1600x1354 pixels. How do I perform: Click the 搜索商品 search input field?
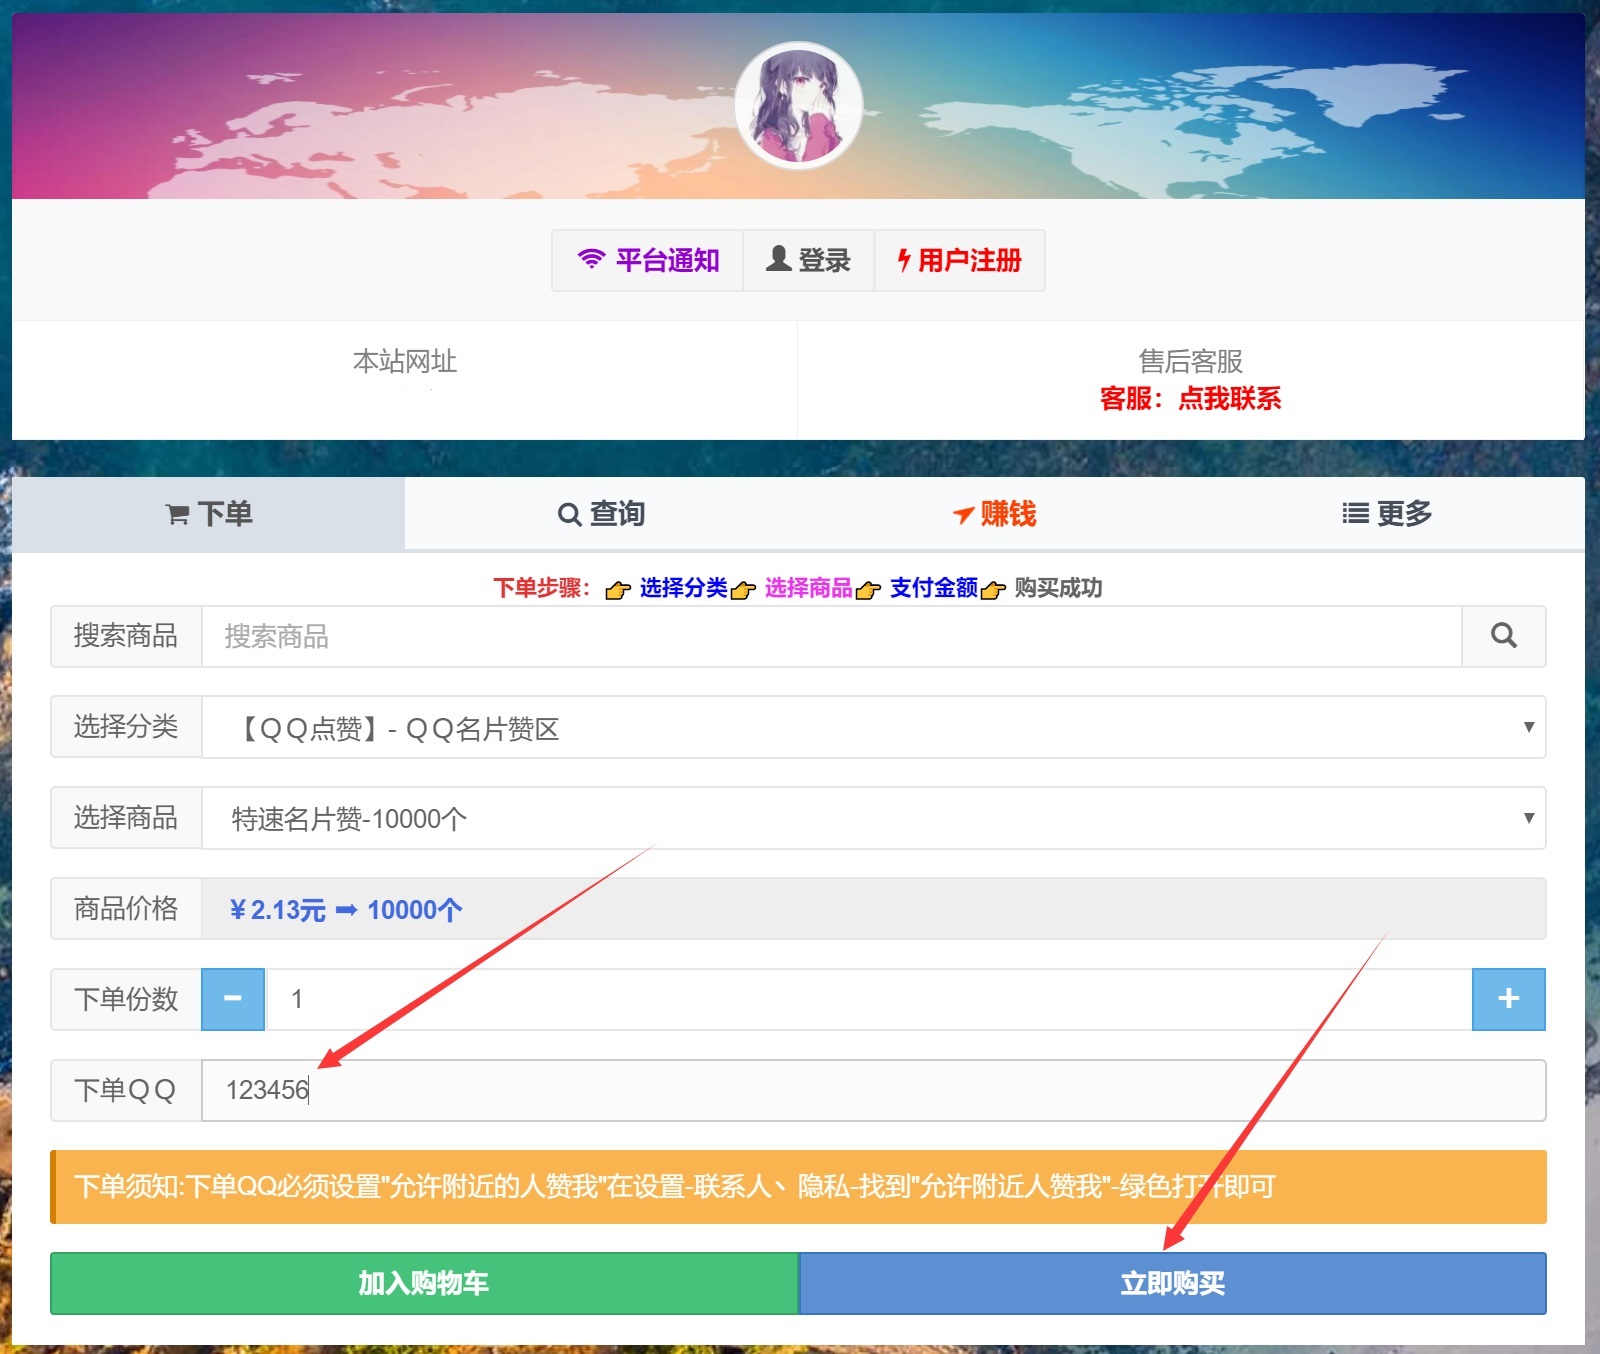coord(830,636)
